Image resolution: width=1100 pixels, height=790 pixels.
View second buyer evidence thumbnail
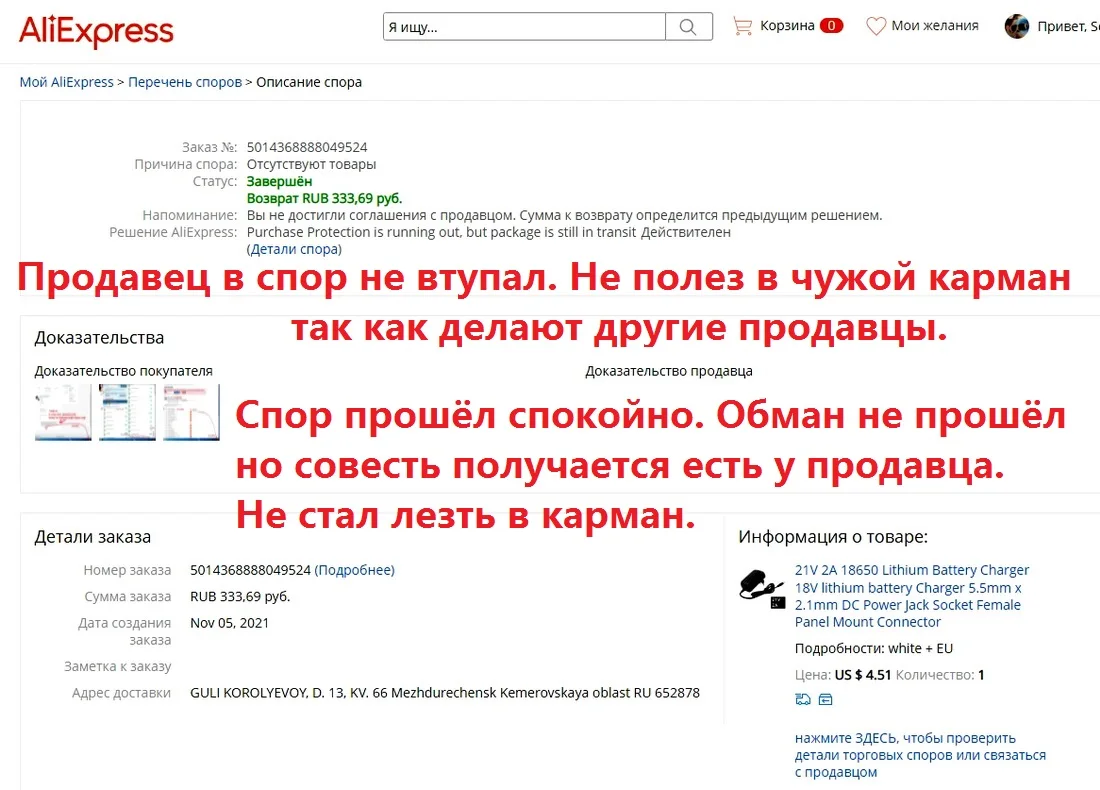pos(128,413)
